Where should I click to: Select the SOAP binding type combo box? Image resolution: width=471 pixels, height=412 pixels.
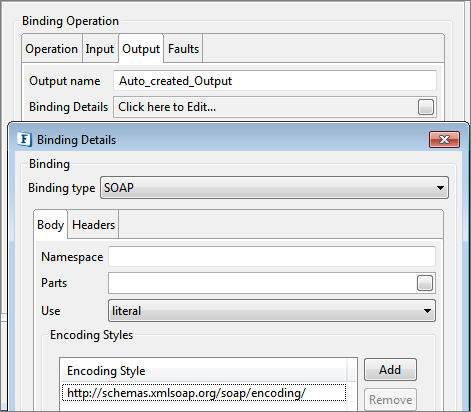(x=274, y=188)
